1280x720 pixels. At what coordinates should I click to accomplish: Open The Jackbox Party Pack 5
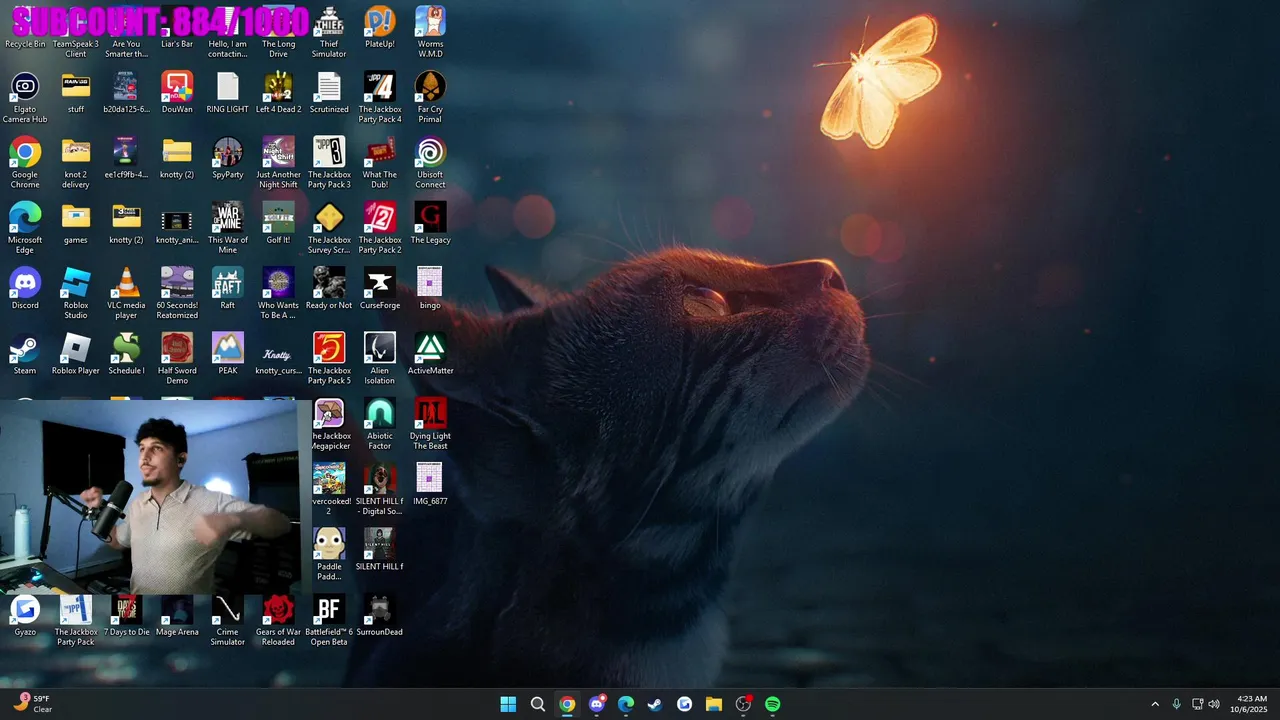(x=329, y=358)
